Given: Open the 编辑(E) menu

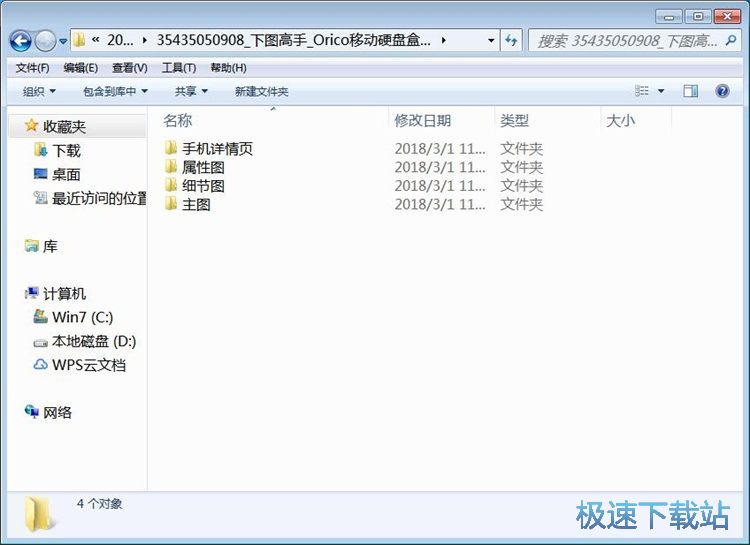Looking at the screenshot, I should (x=81, y=68).
